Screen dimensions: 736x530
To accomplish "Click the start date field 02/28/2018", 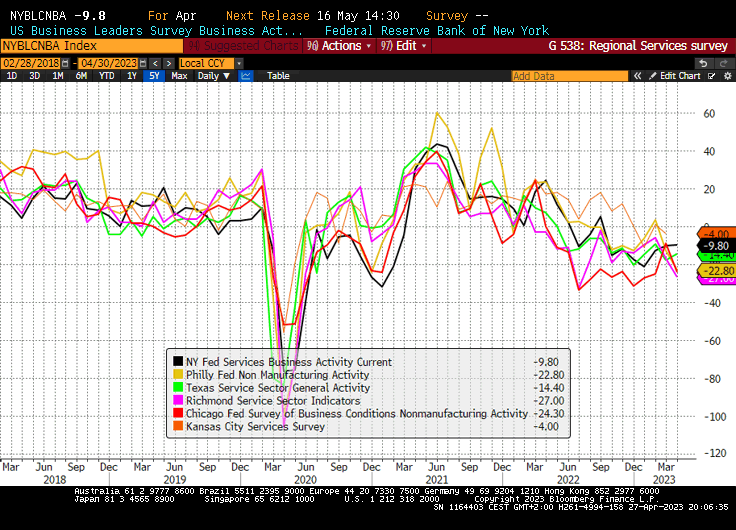I will pyautogui.click(x=31, y=63).
